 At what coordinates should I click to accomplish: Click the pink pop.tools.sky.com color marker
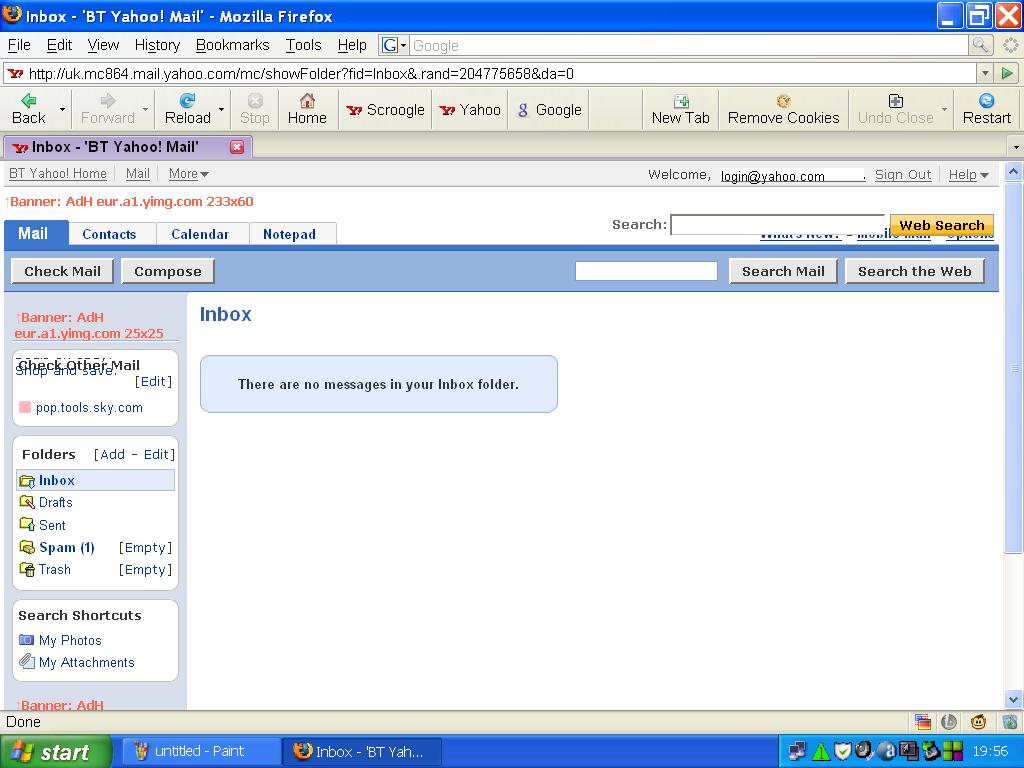tap(25, 408)
